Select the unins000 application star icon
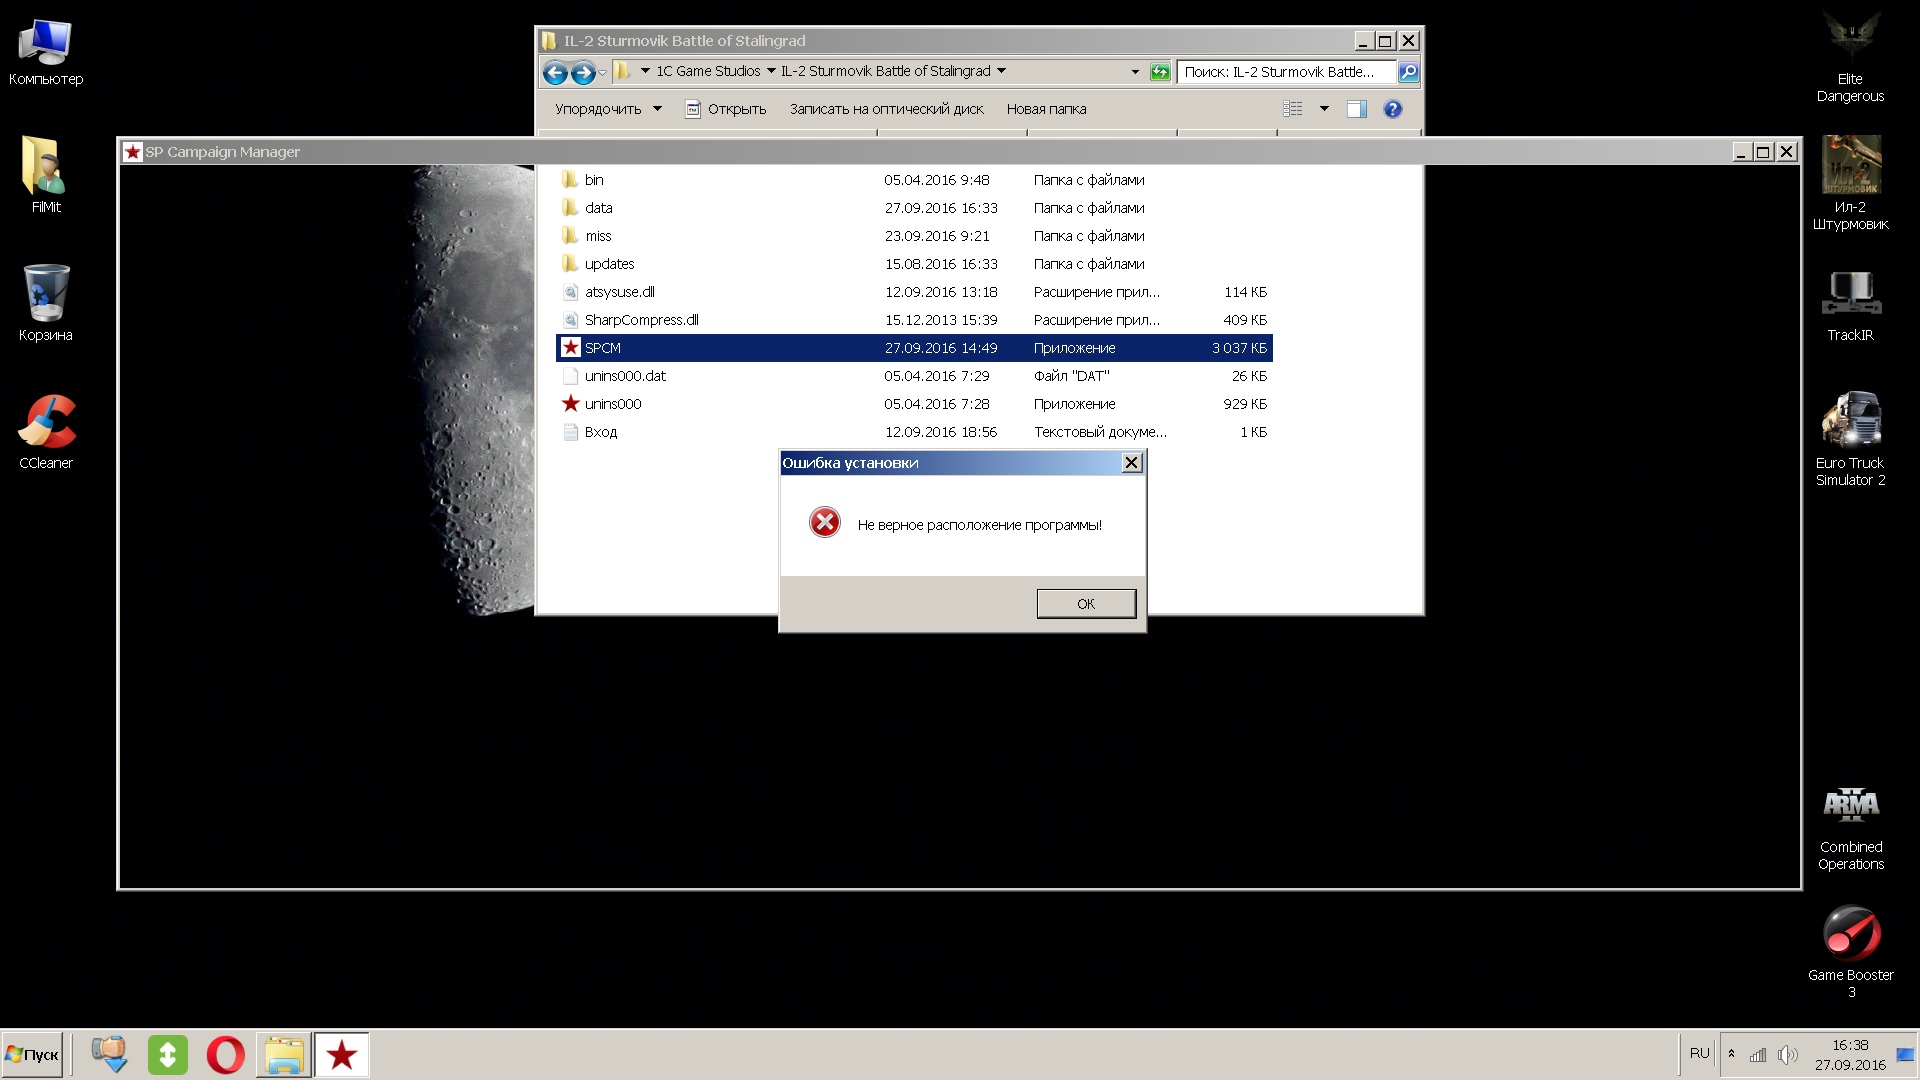Viewport: 1920px width, 1080px height. (570, 403)
